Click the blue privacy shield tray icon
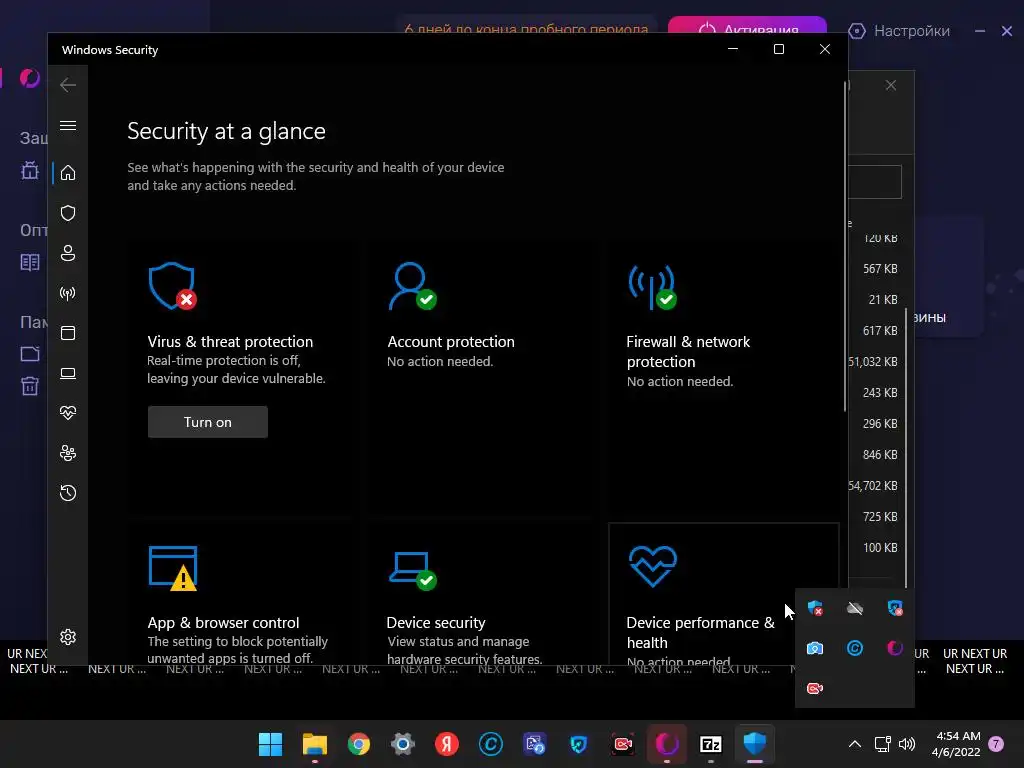 click(895, 609)
